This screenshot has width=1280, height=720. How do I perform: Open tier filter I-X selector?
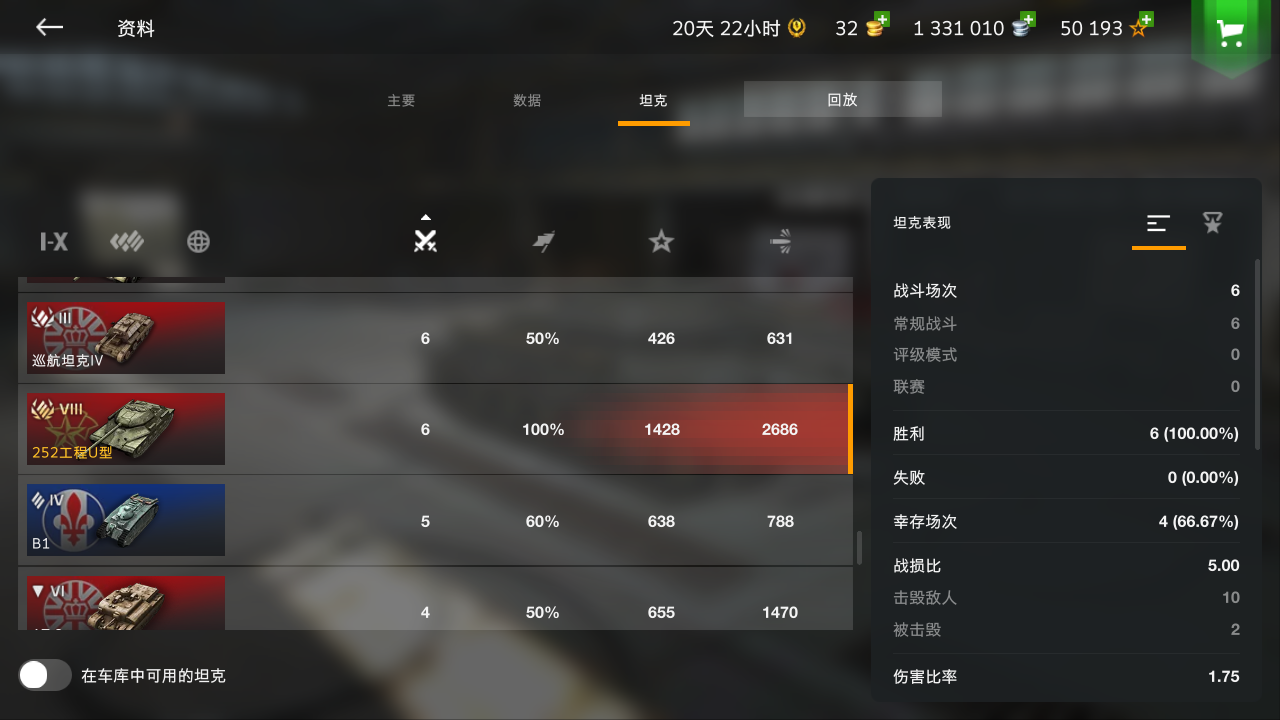pyautogui.click(x=54, y=241)
